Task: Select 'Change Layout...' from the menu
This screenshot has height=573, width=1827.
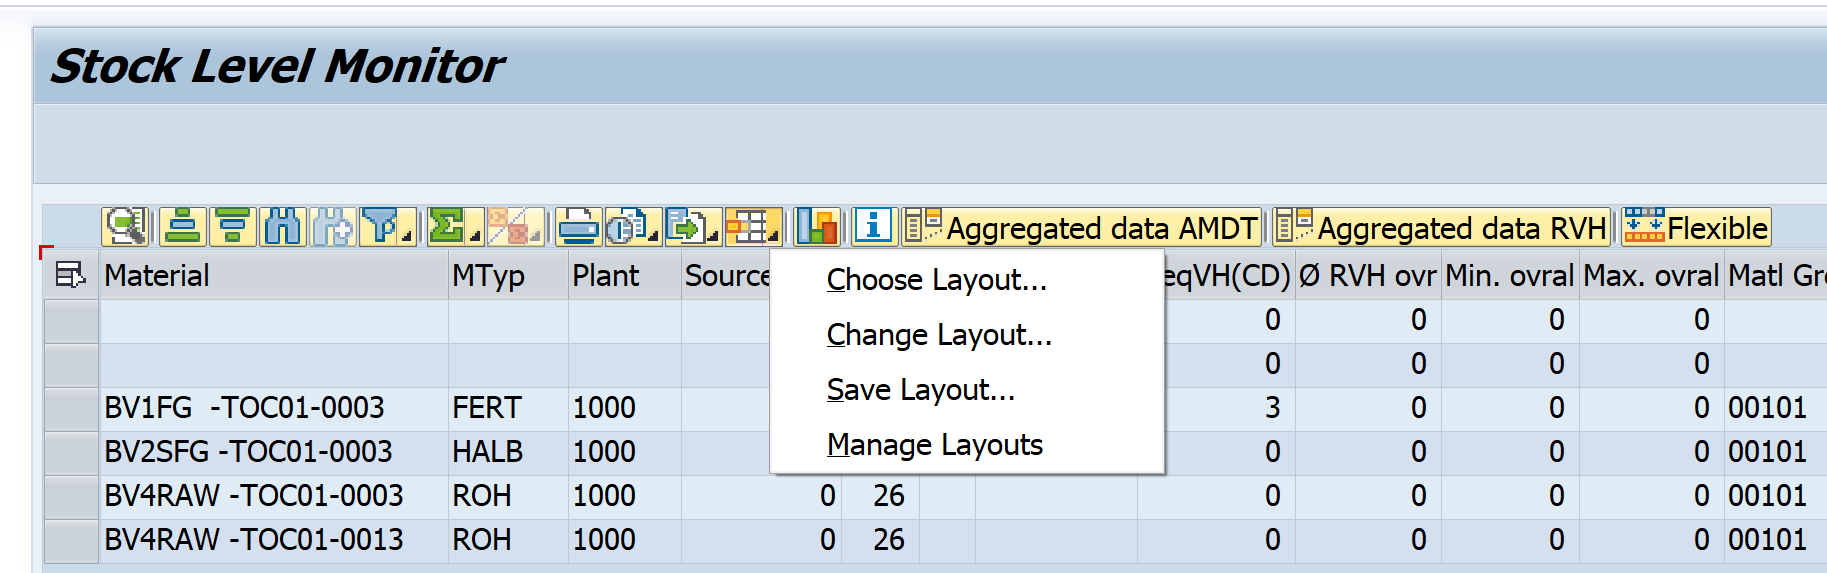Action: coord(938,335)
